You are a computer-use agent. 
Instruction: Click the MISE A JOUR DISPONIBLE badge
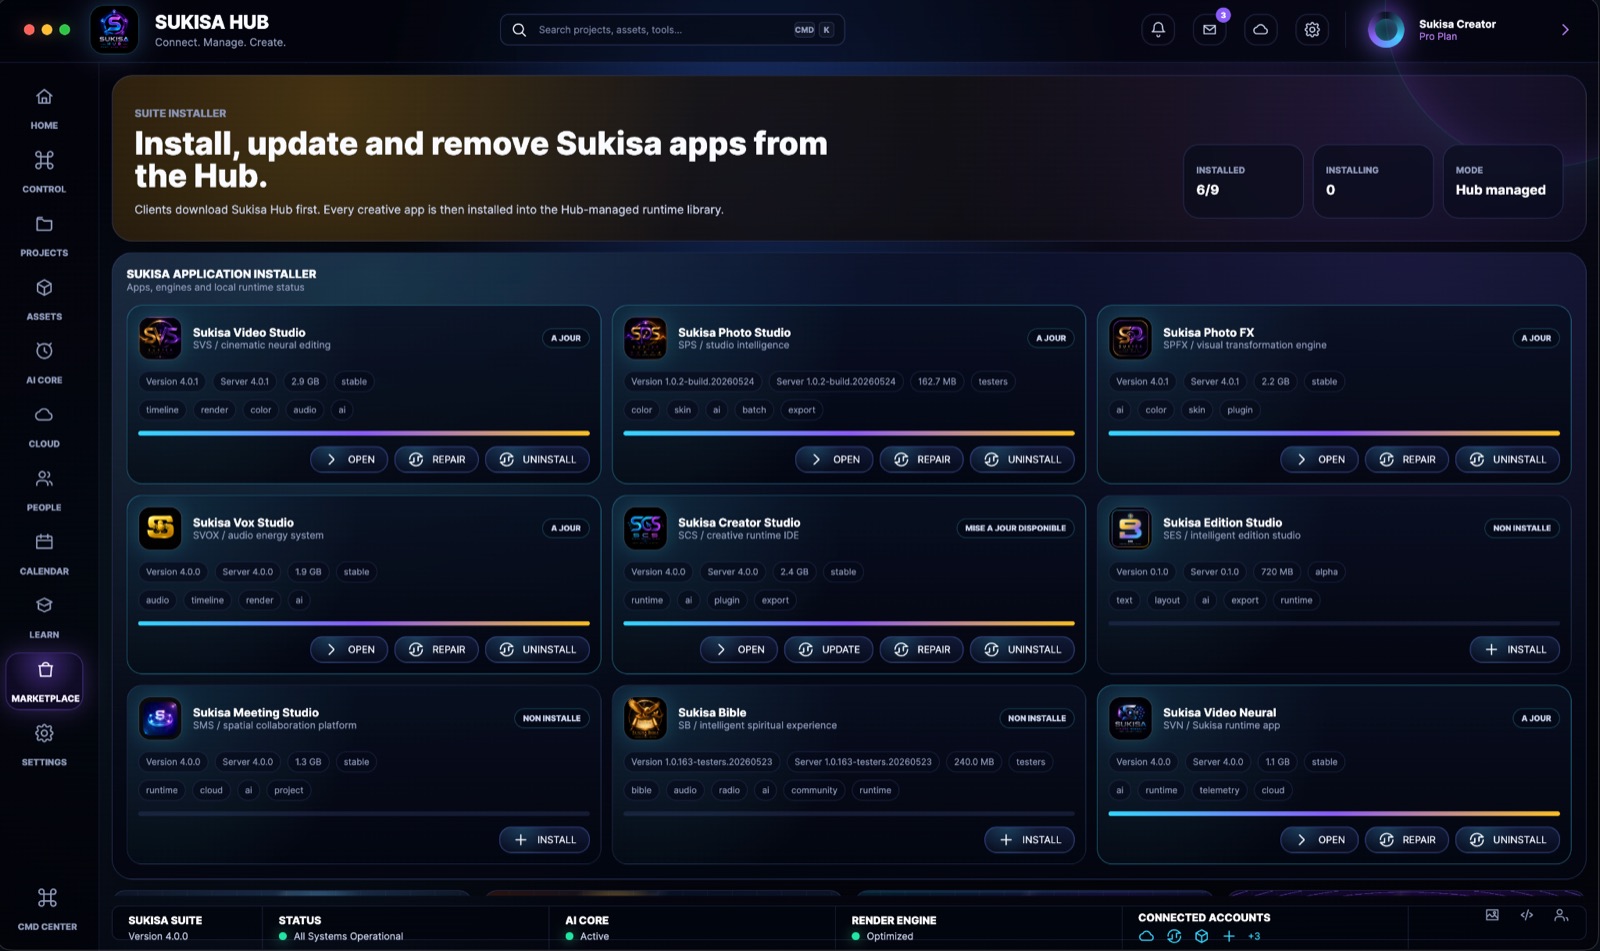1015,528
